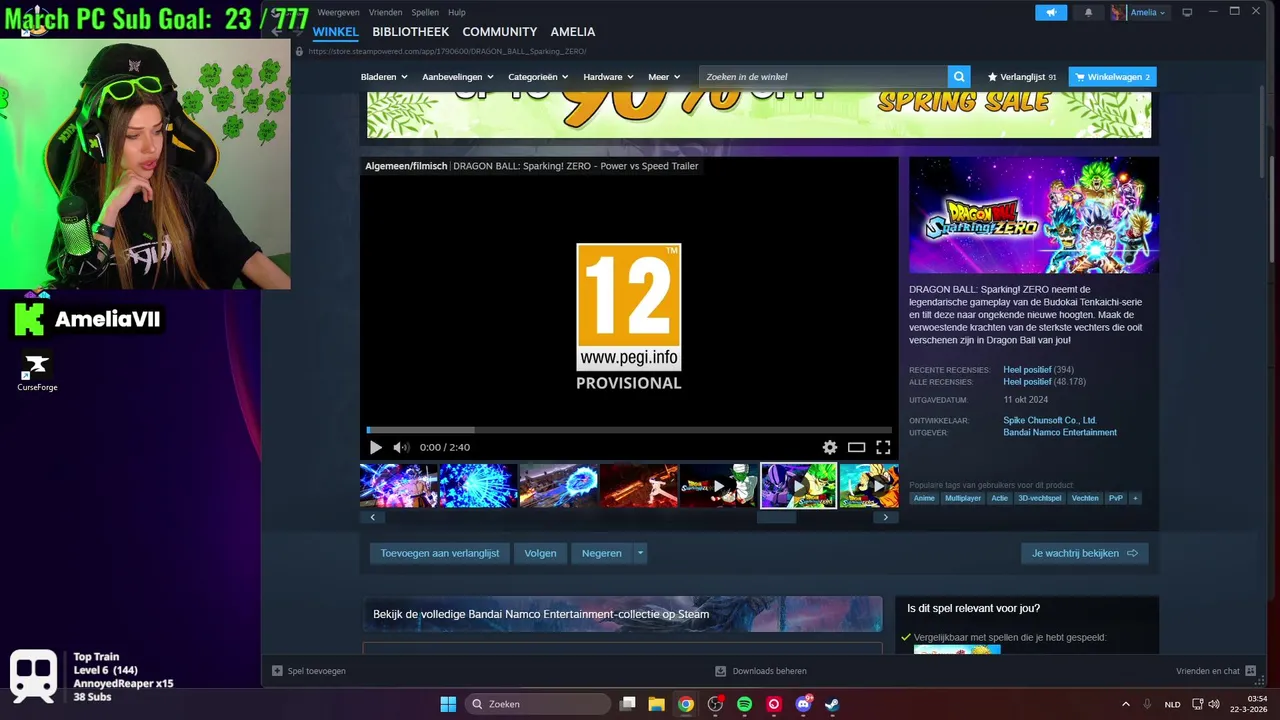
Task: Open video settings gear icon
Action: tap(829, 447)
